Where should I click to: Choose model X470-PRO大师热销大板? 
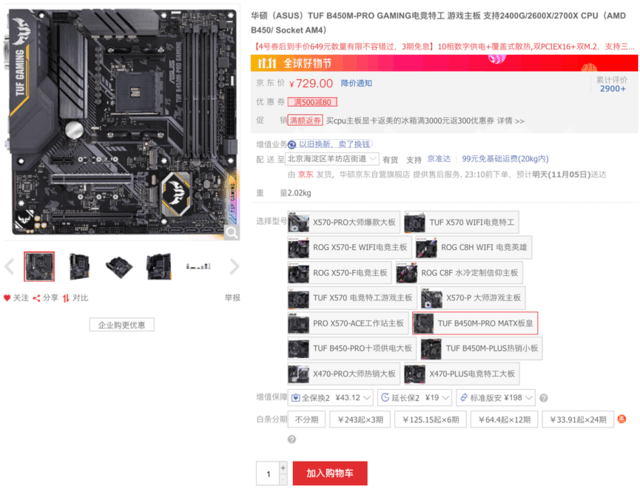point(344,374)
